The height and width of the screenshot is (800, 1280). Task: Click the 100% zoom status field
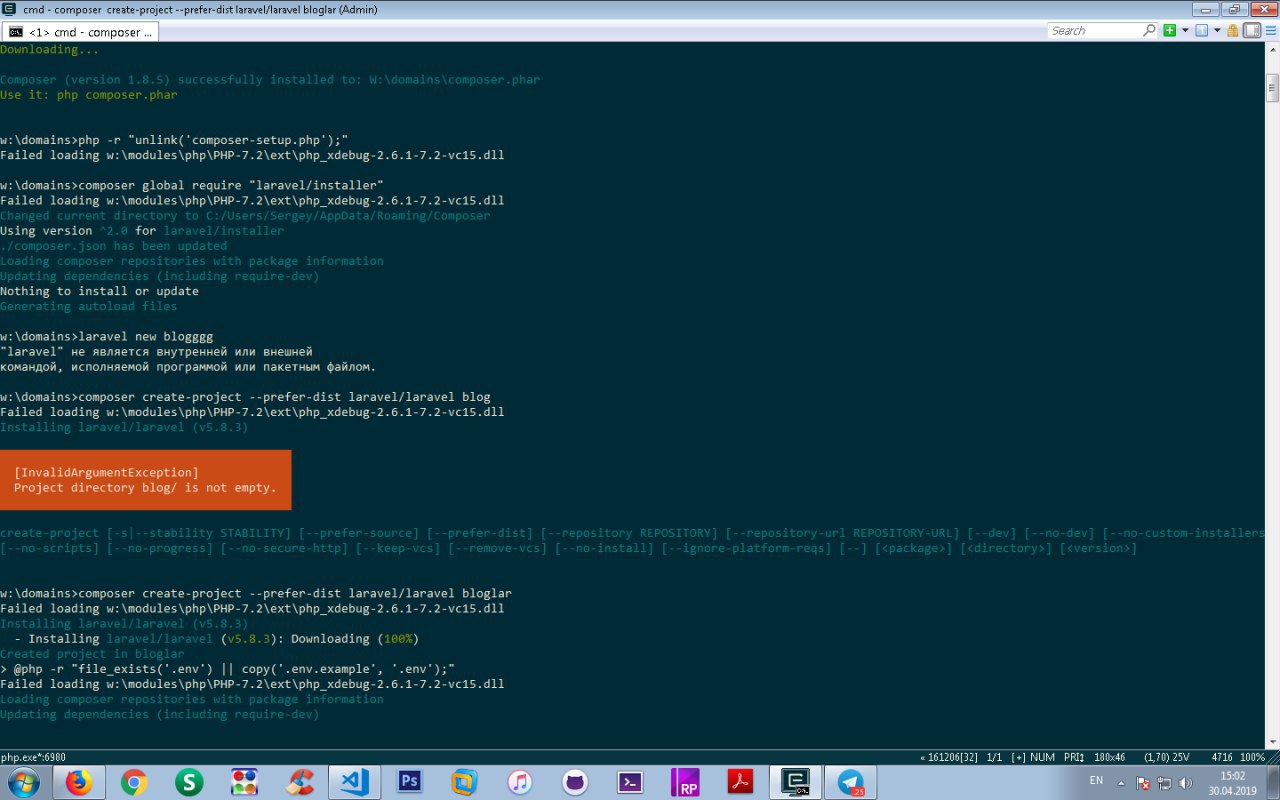pyautogui.click(x=1253, y=757)
